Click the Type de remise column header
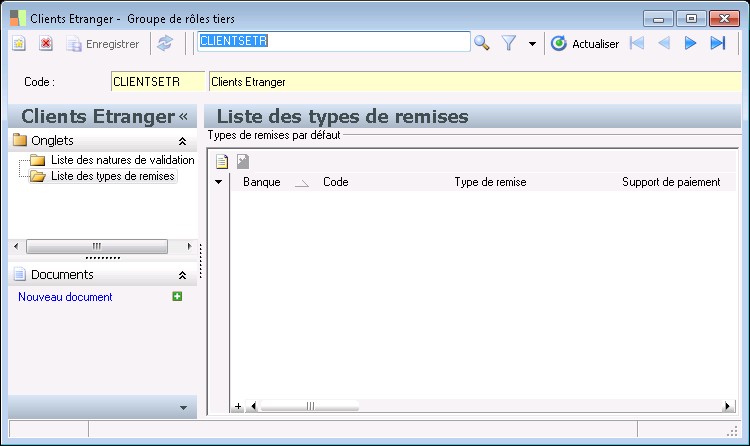Viewport: 750px width, 446px height. click(x=490, y=182)
